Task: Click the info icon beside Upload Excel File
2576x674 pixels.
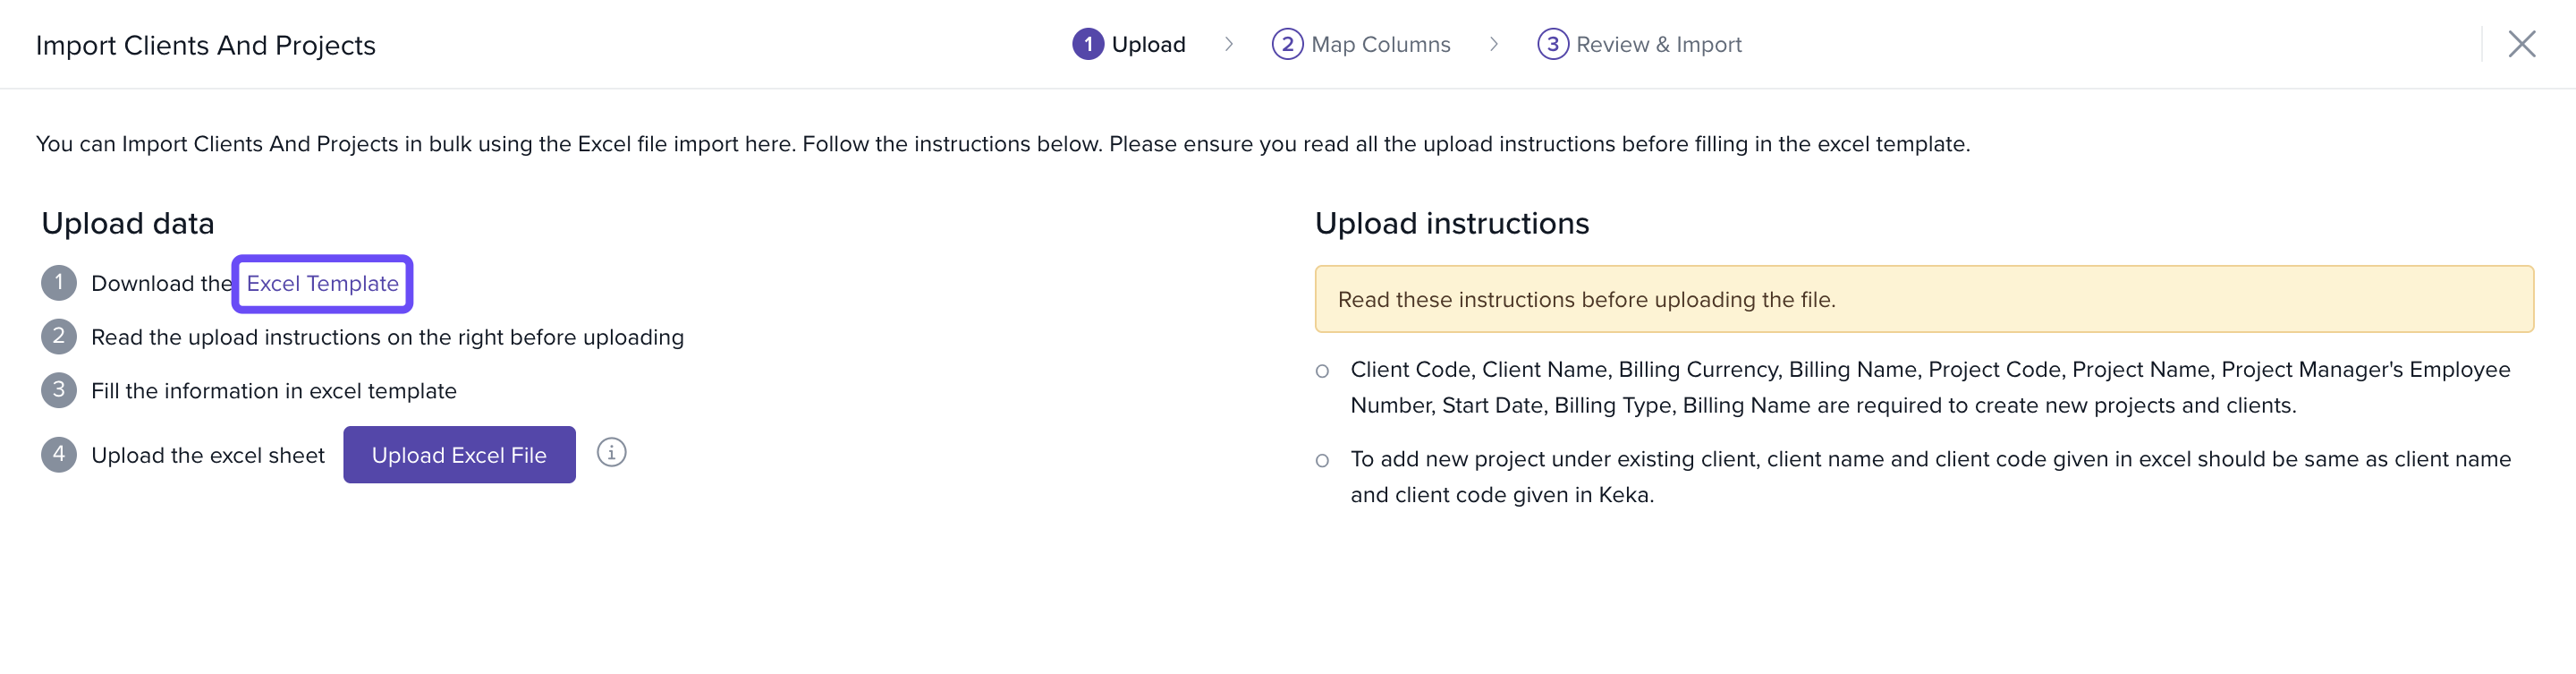Action: [611, 453]
